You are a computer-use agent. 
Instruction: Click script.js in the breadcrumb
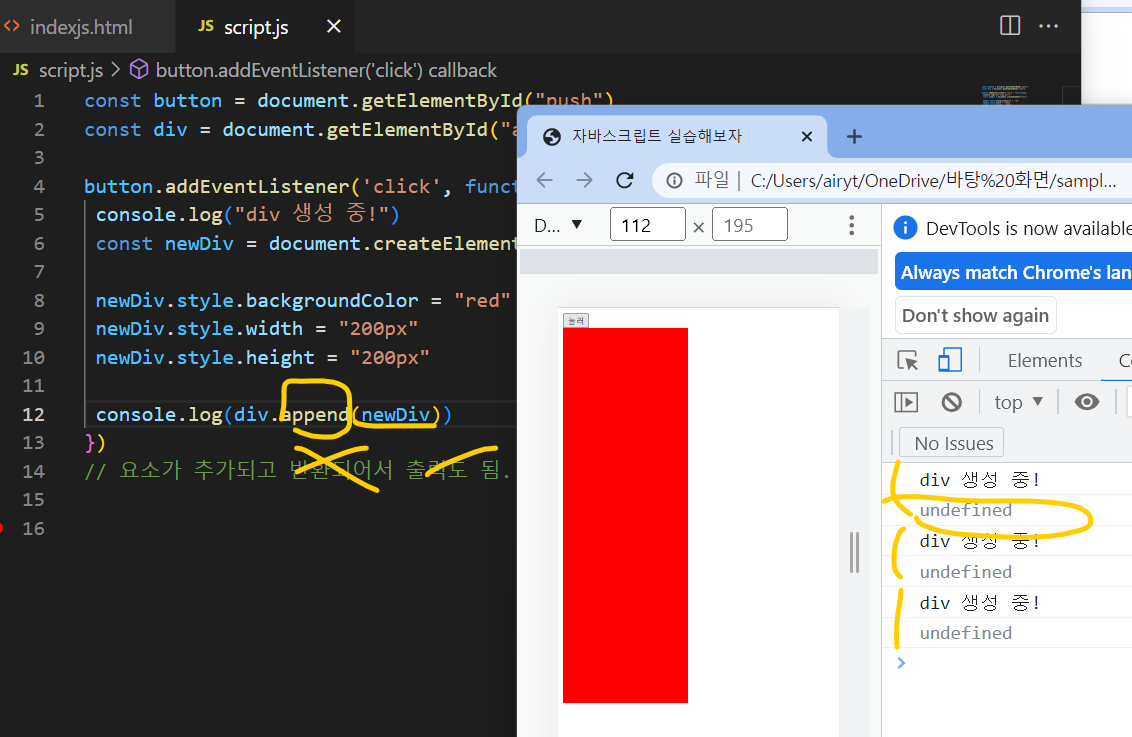(x=70, y=70)
